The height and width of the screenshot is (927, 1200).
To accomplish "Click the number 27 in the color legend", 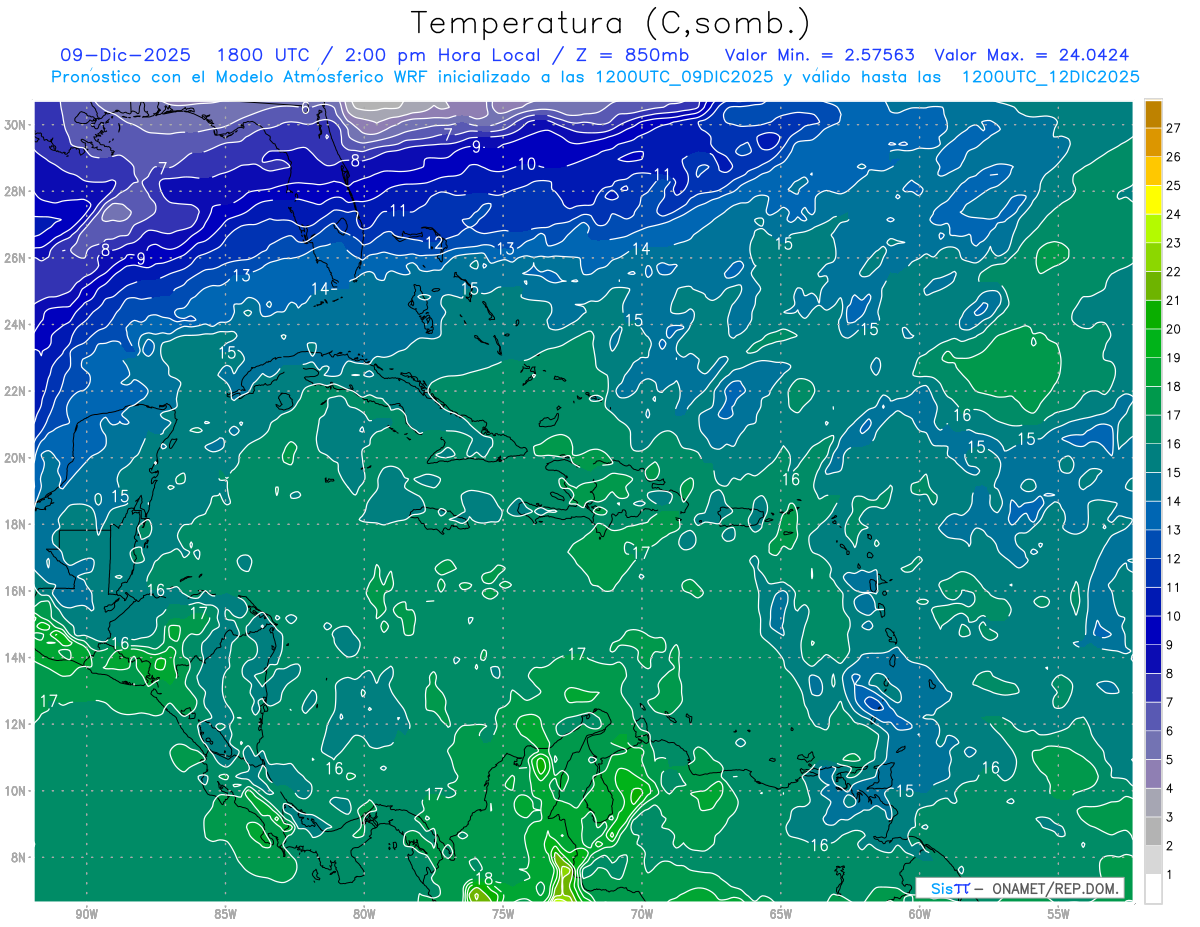I will click(x=1174, y=128).
